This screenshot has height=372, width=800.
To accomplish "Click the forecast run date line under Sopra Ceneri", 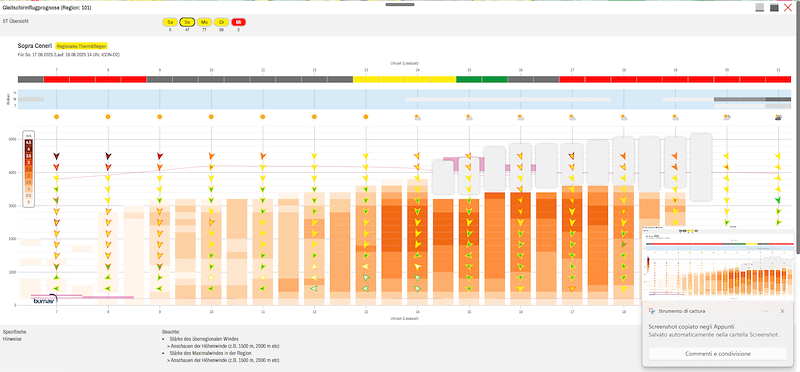I will point(68,54).
